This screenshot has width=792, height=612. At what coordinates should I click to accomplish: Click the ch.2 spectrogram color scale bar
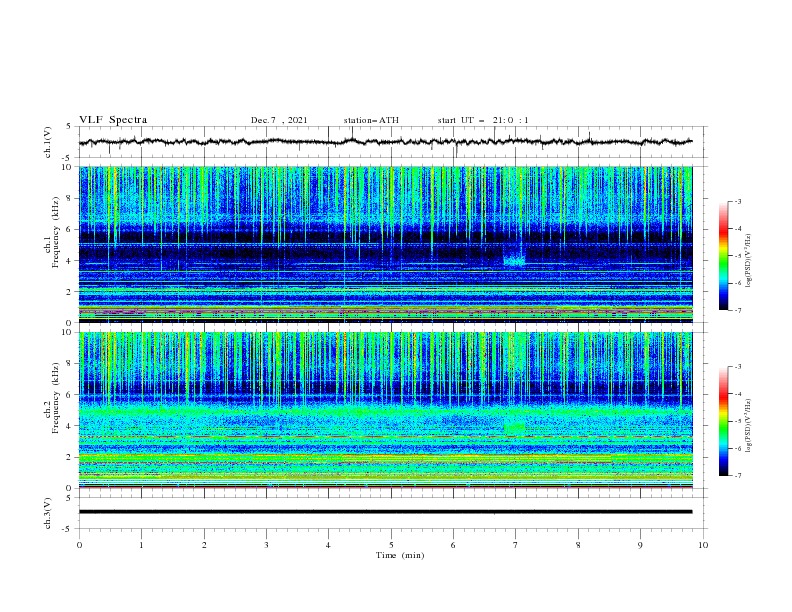[723, 421]
